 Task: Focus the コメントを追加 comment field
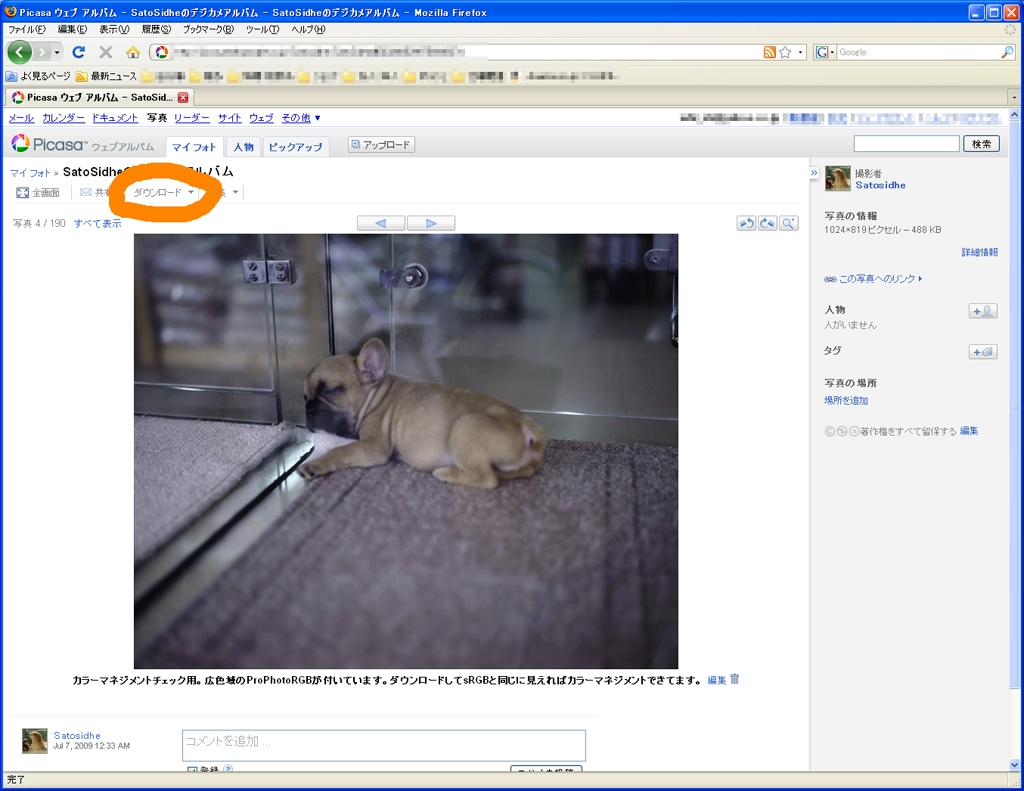pos(384,745)
